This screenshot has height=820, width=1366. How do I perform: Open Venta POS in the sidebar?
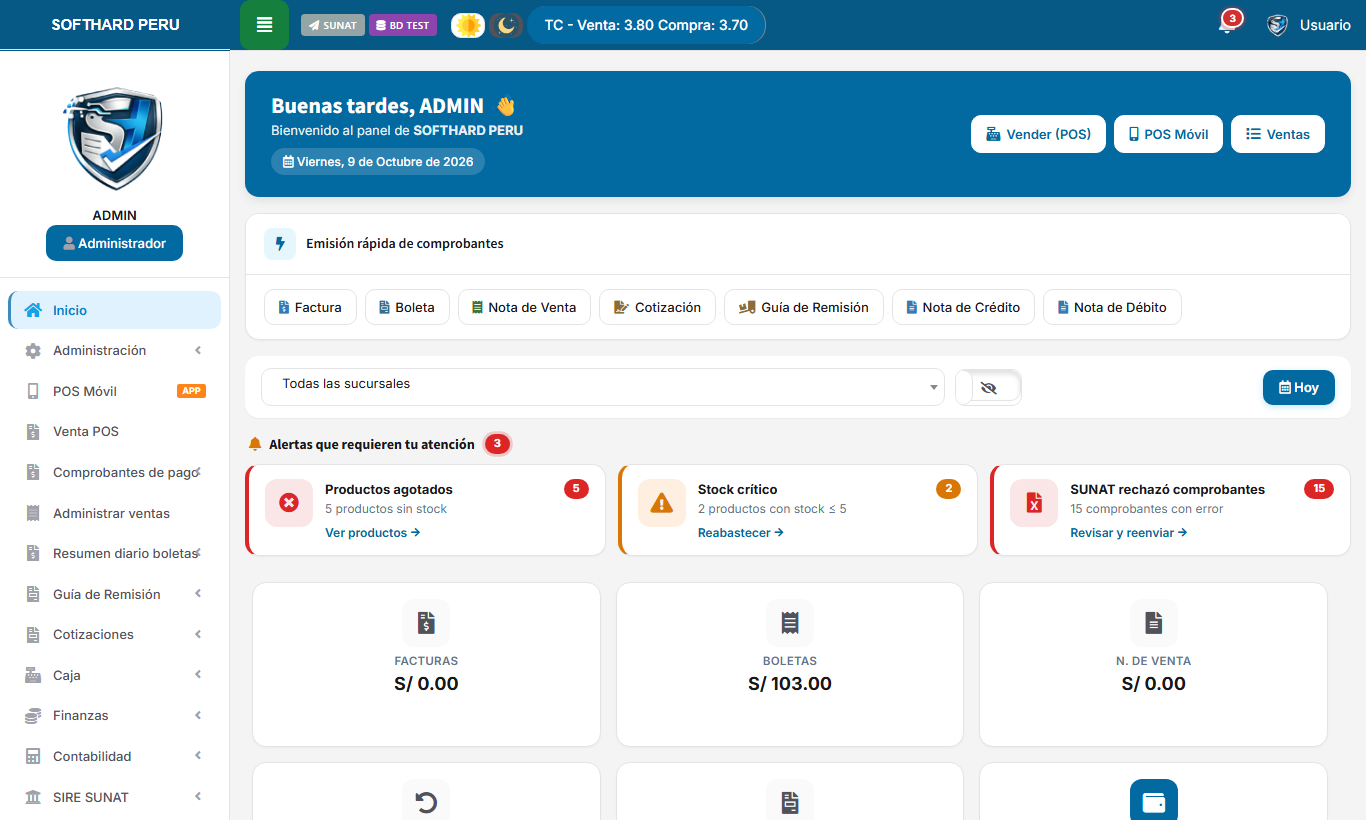click(x=115, y=432)
